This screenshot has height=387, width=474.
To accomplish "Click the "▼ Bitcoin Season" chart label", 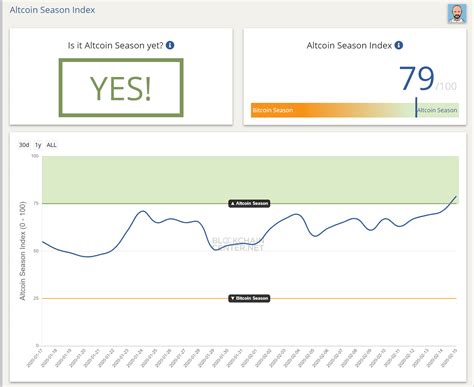I will (249, 298).
